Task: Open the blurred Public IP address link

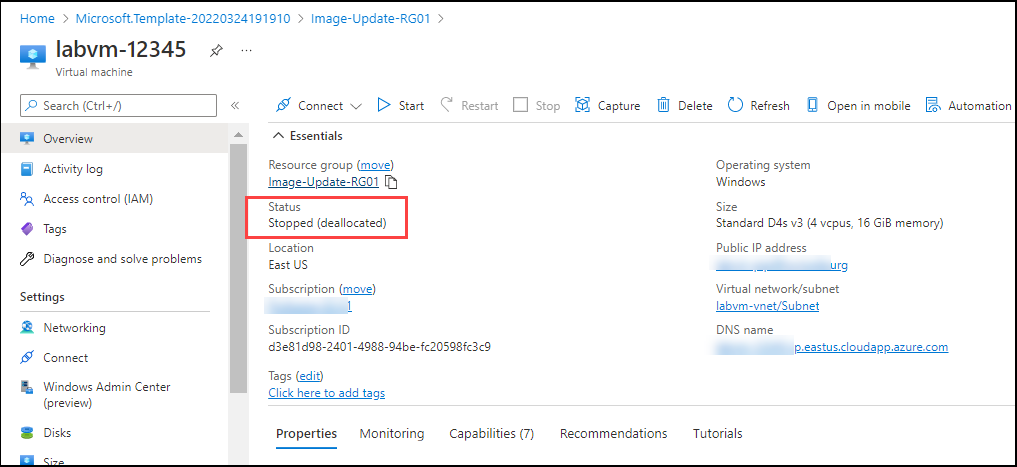Action: coord(782,265)
